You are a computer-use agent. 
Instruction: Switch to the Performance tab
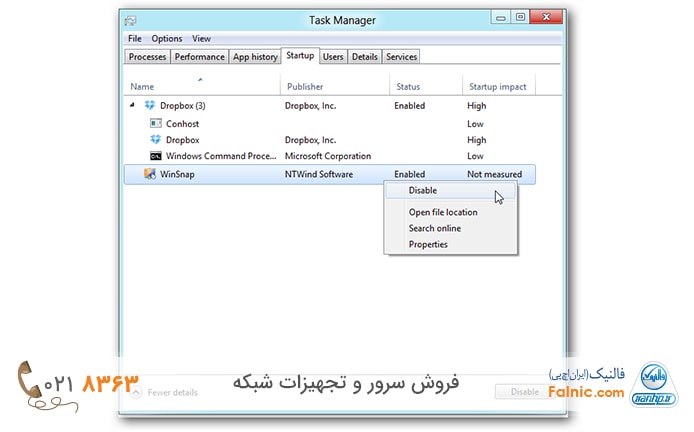click(x=199, y=57)
